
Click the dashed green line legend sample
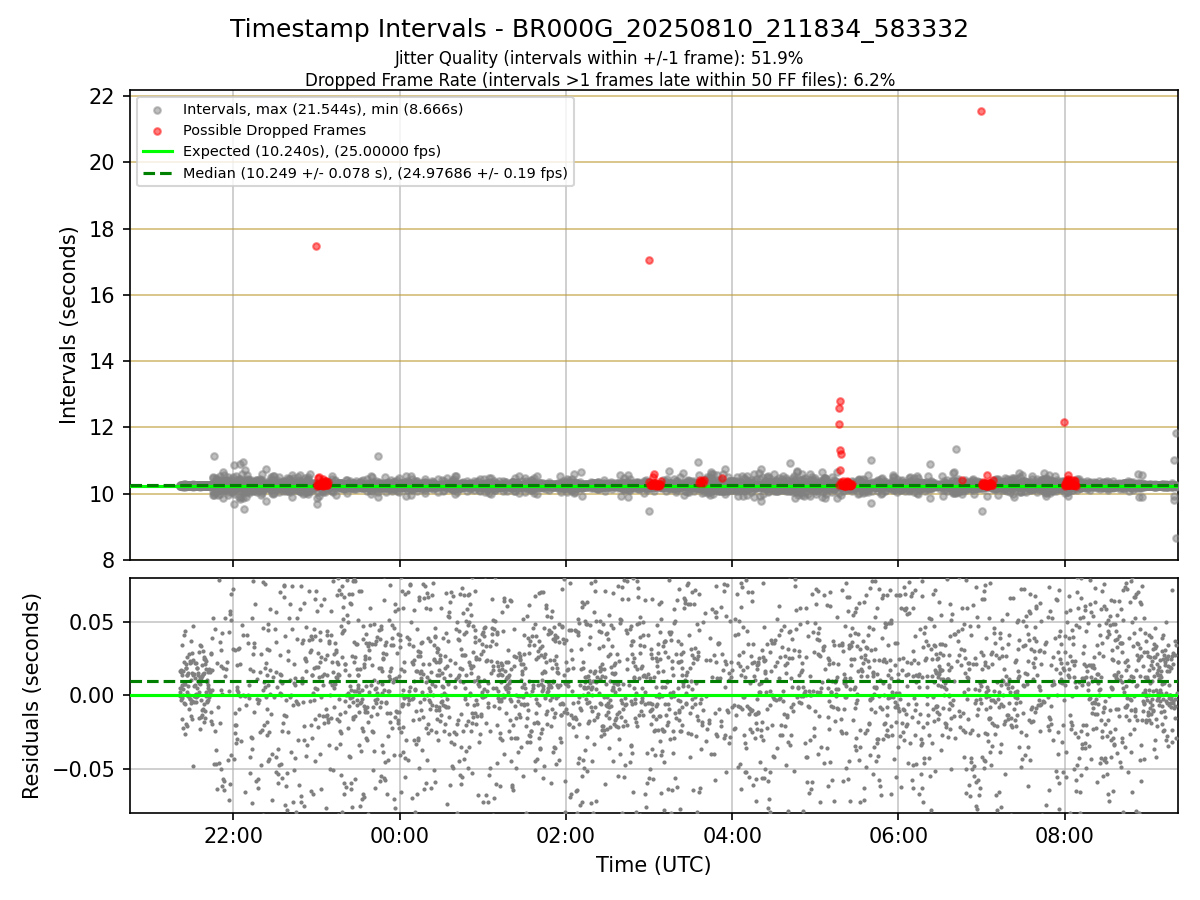pos(157,173)
